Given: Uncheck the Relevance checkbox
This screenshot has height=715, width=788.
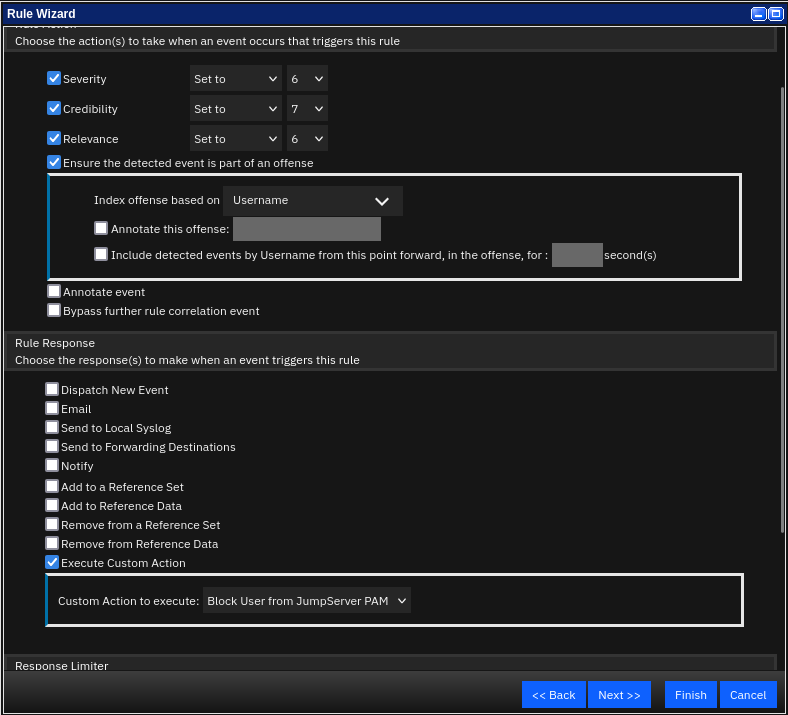Looking at the screenshot, I should (x=54, y=138).
